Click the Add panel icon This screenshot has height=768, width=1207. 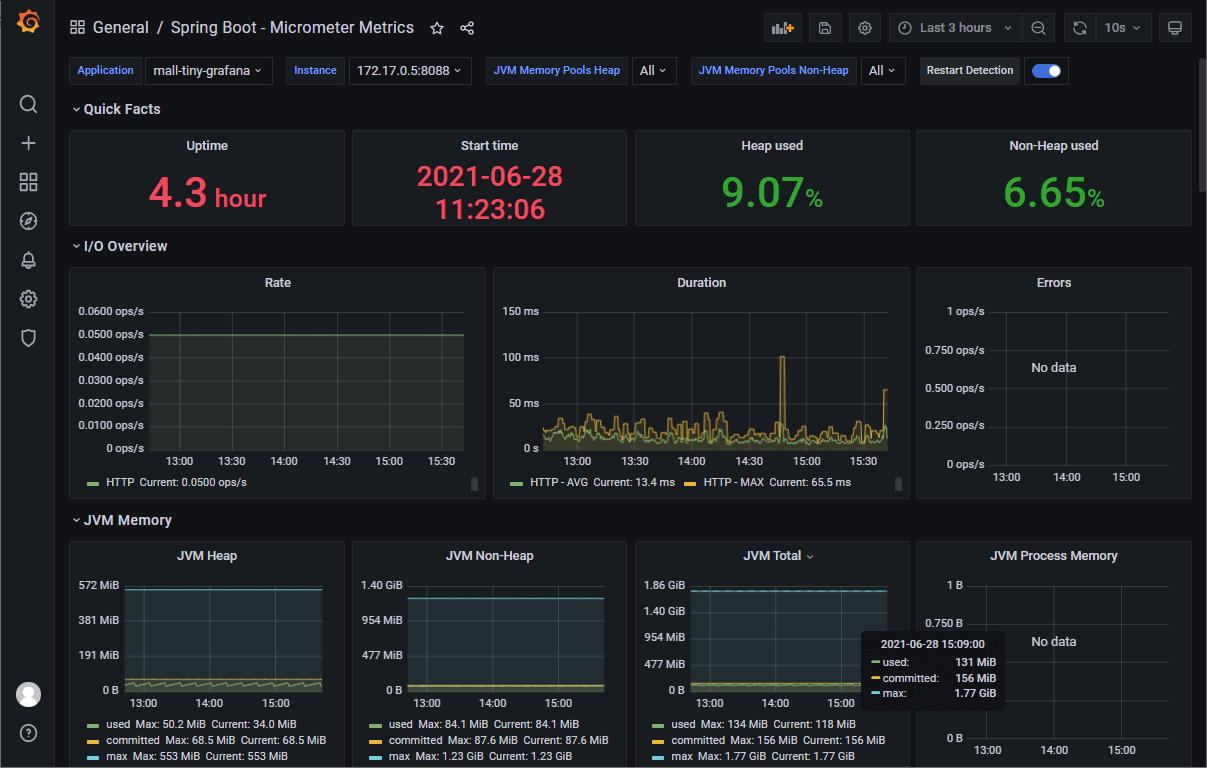[783, 28]
